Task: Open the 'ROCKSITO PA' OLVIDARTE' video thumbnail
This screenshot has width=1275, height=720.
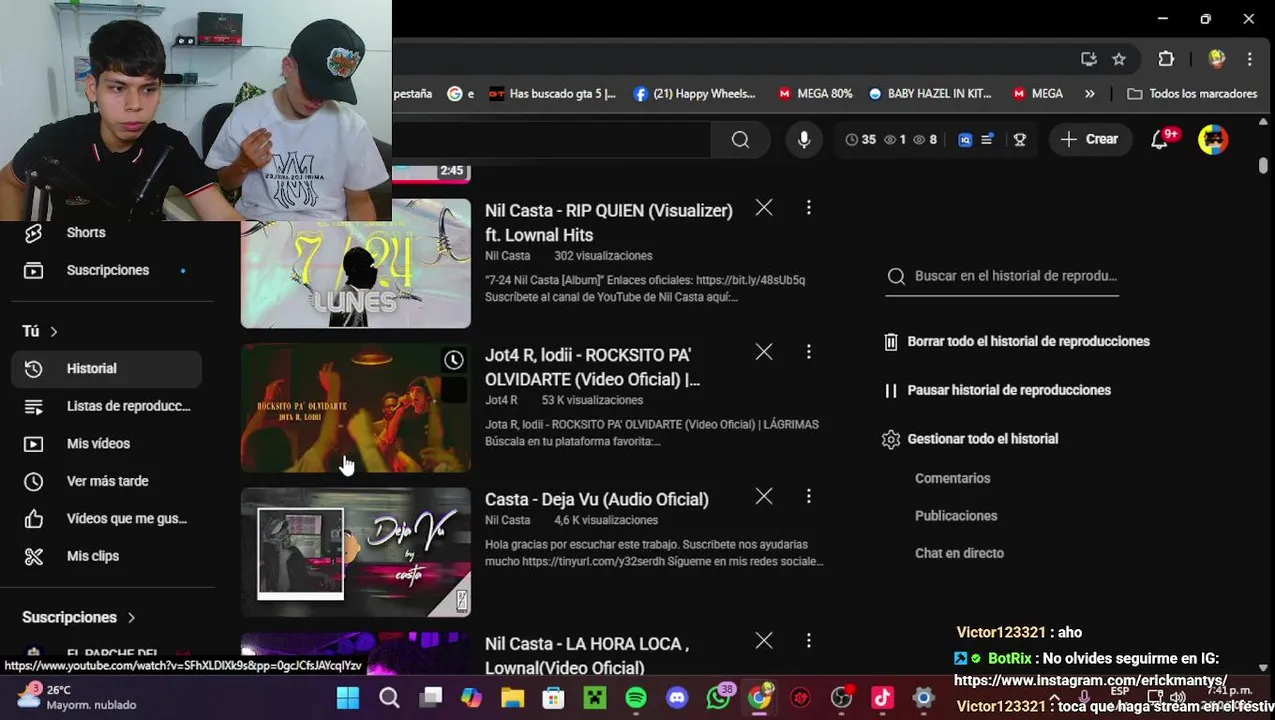Action: point(355,408)
